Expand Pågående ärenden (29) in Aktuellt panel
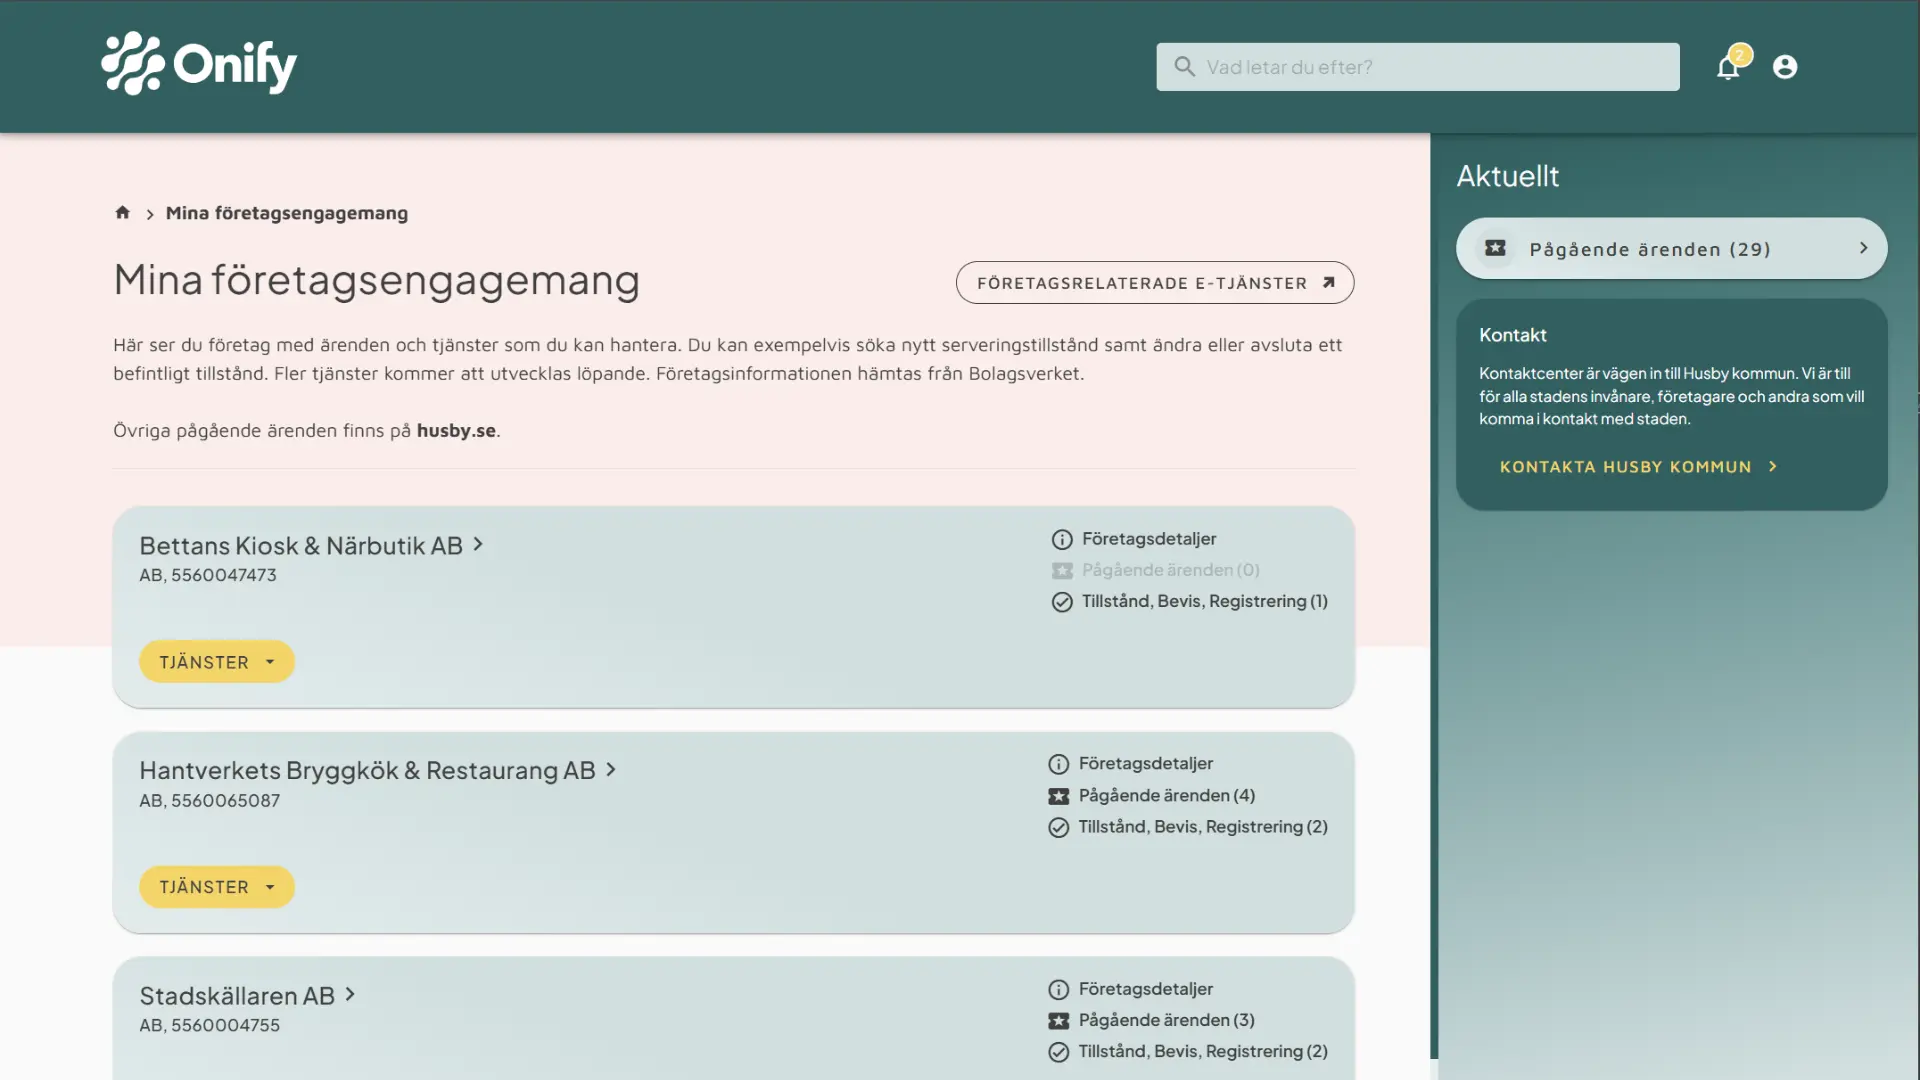Image resolution: width=1920 pixels, height=1080 pixels. click(1670, 248)
